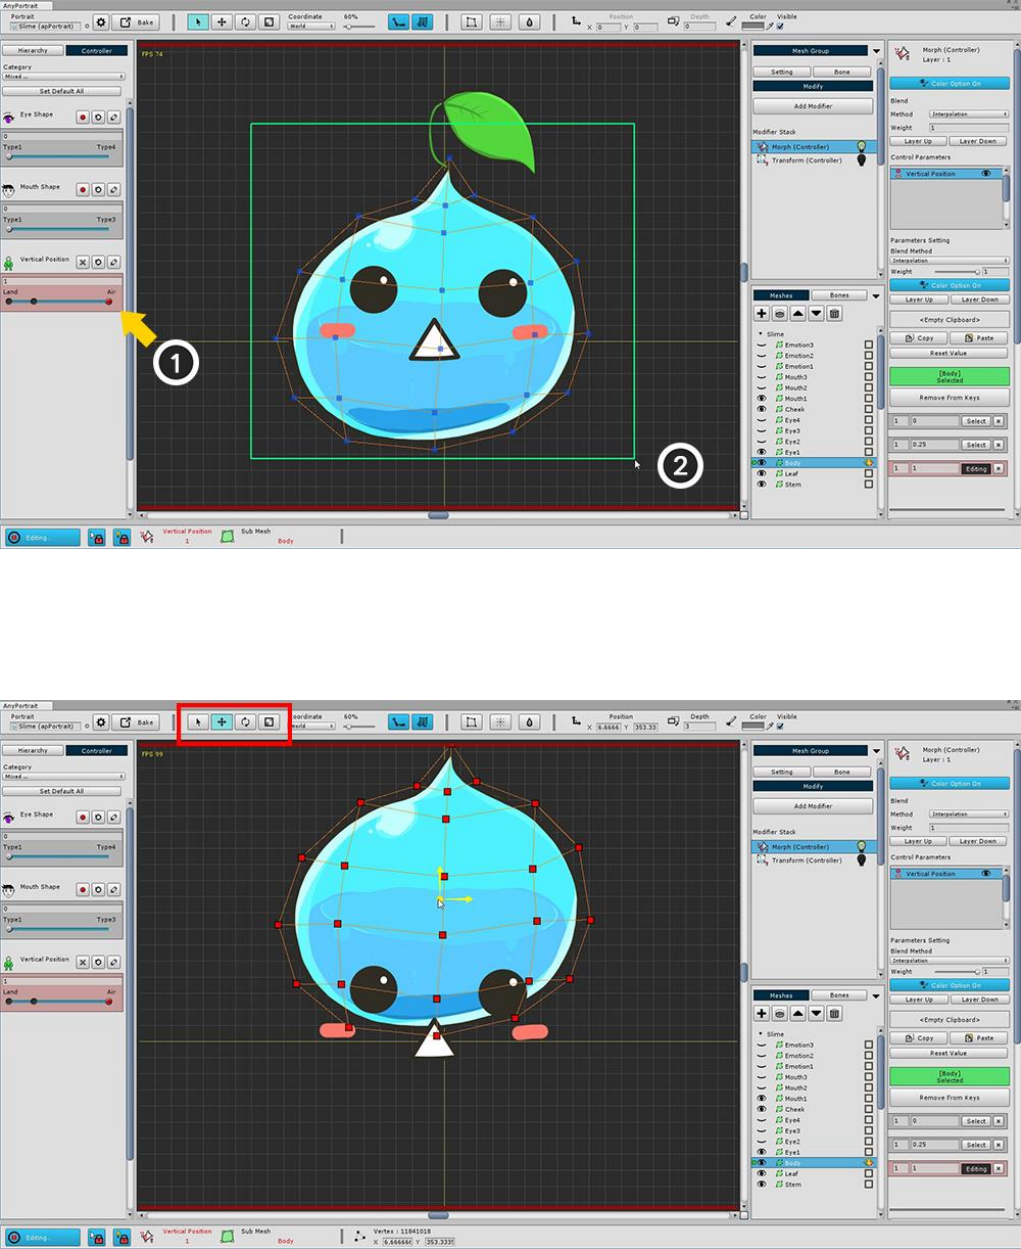
Task: Click the trash delete icon in top screenshot mesh panel
Action: [834, 314]
